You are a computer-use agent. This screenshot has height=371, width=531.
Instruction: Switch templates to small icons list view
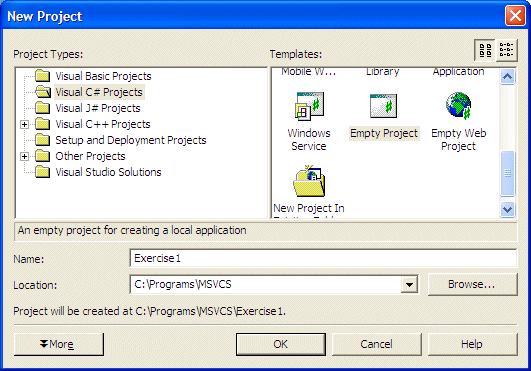point(507,50)
